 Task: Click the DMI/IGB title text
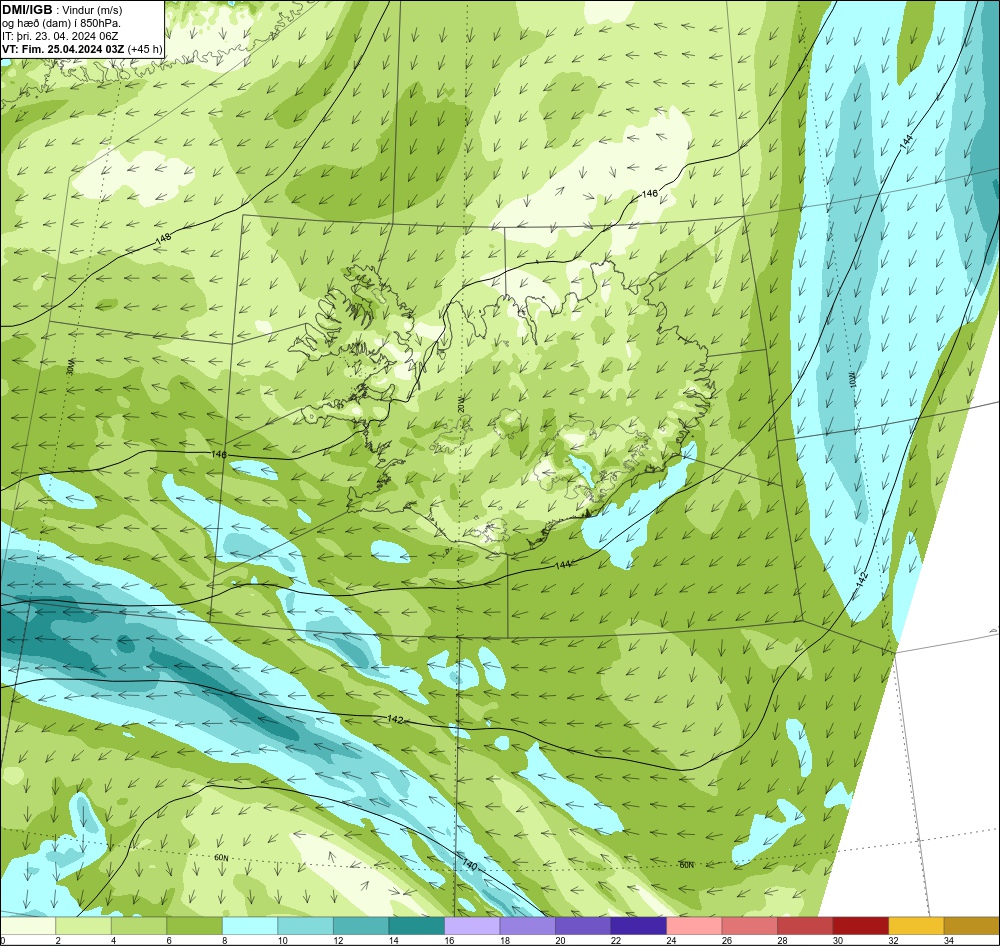[27, 10]
